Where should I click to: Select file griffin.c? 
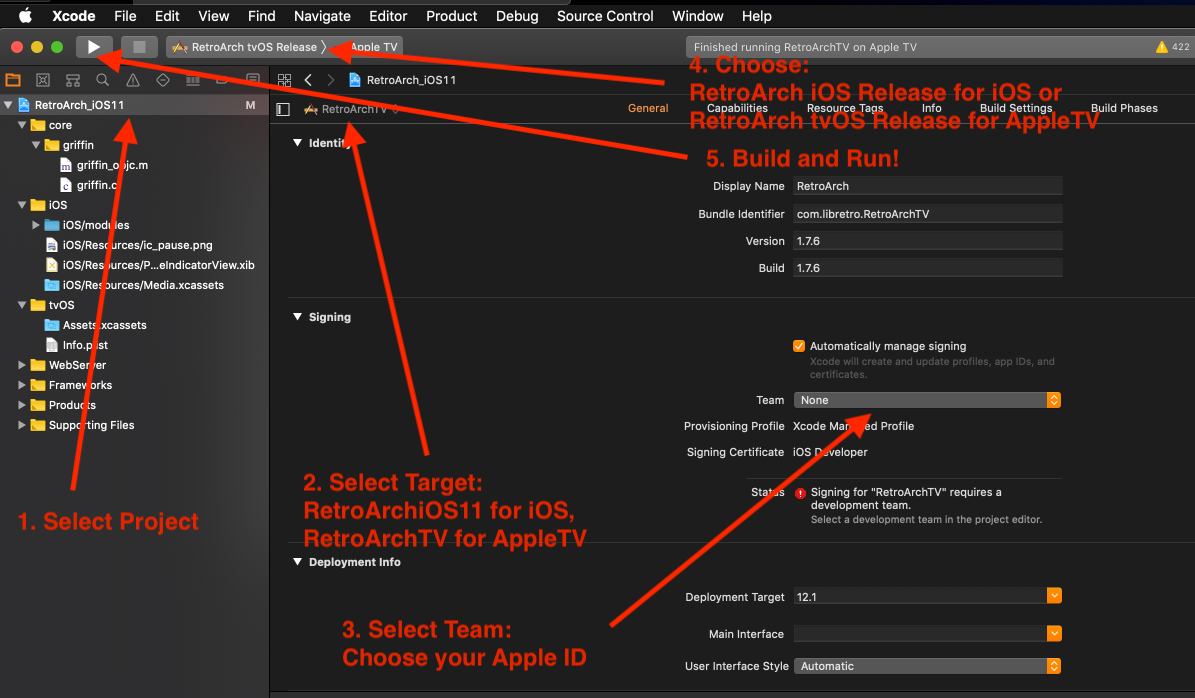click(x=88, y=185)
